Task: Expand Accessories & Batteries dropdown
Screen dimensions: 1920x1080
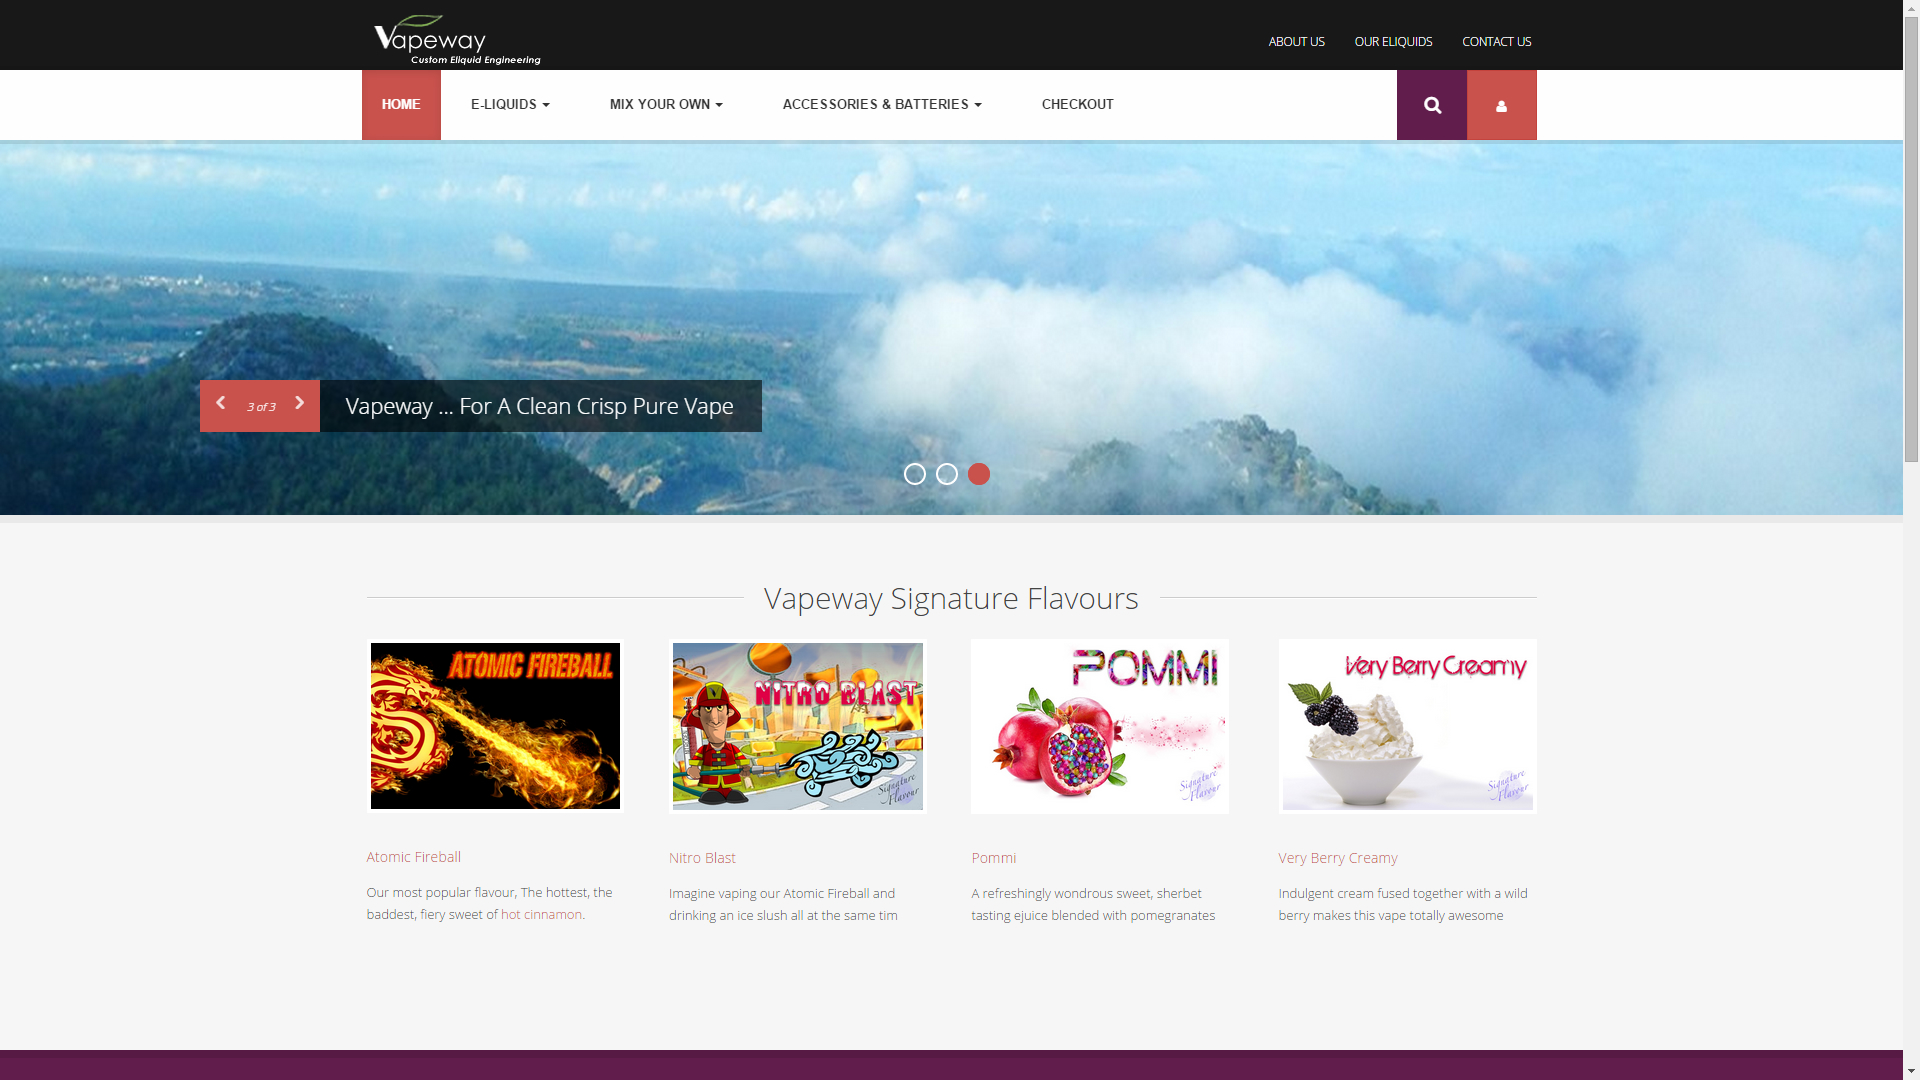Action: click(882, 105)
